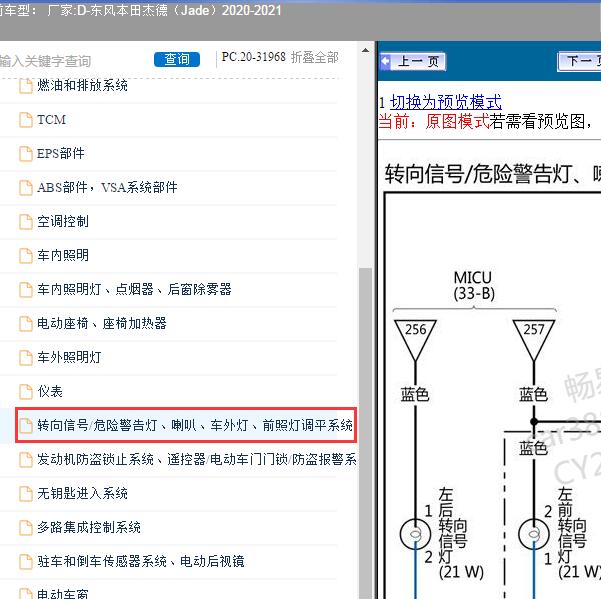601x599 pixels.
Task: Open 电动座椅、座椅加热器 entry
Action: (102, 323)
